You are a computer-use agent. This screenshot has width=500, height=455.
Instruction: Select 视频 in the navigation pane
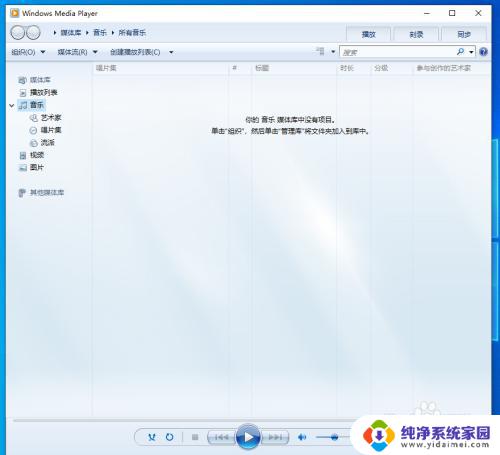click(x=37, y=155)
